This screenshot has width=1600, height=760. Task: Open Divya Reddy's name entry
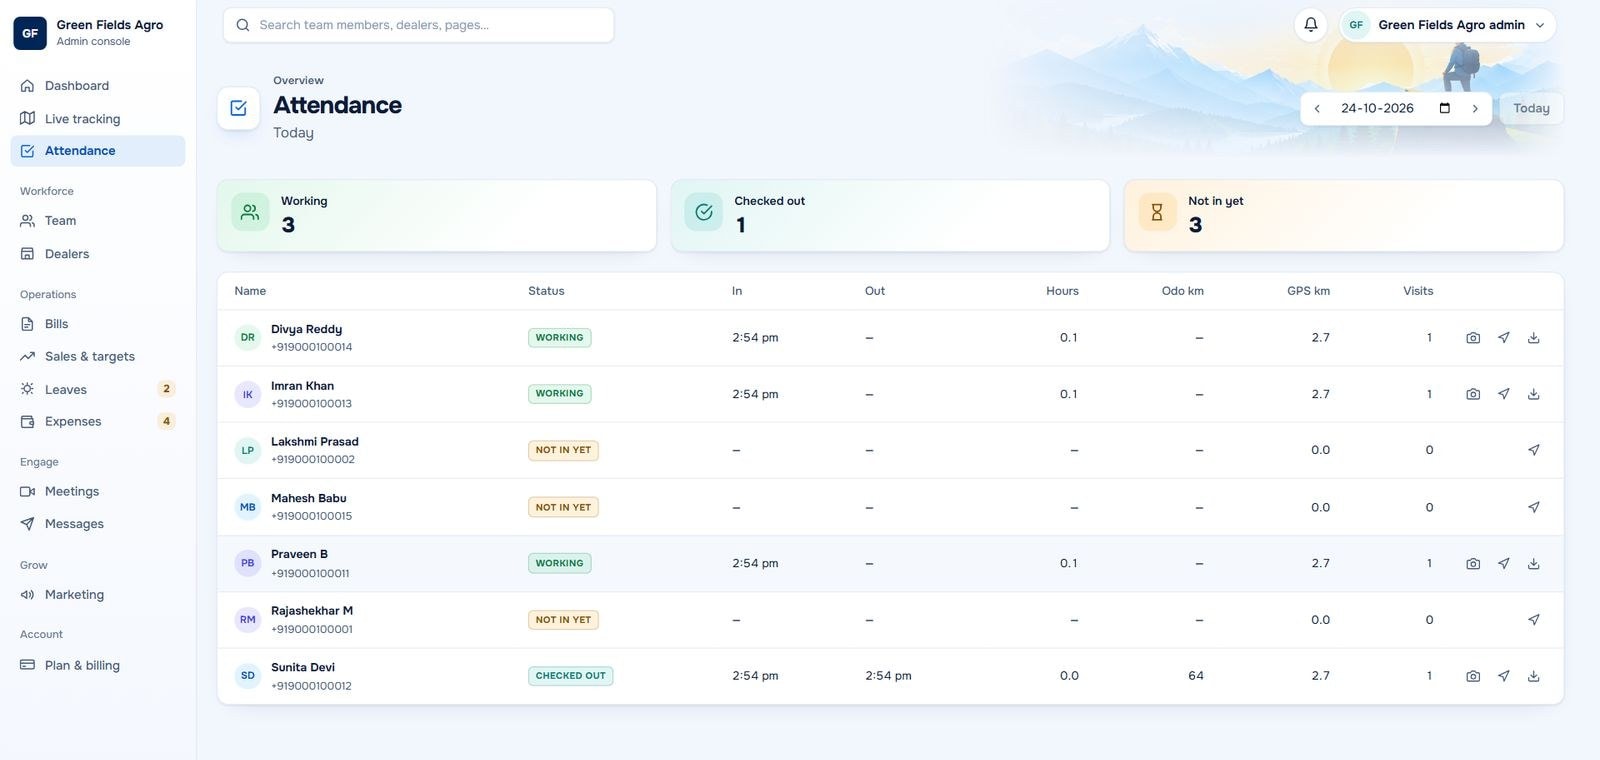(x=306, y=329)
